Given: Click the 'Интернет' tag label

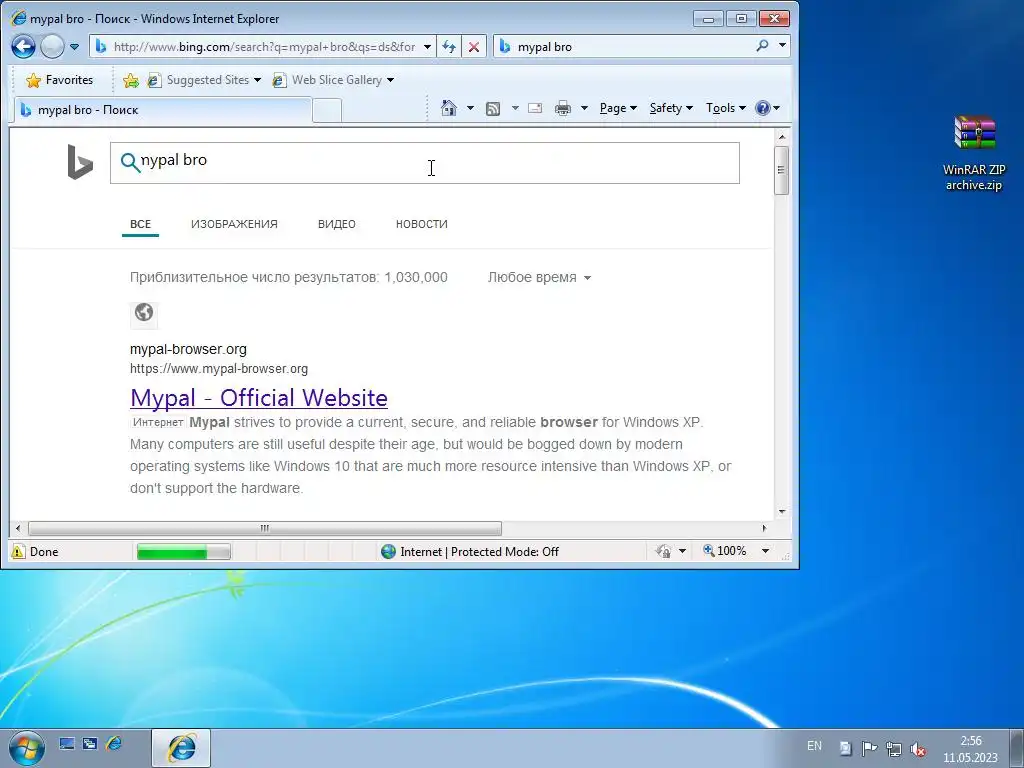Looking at the screenshot, I should 158,423.
